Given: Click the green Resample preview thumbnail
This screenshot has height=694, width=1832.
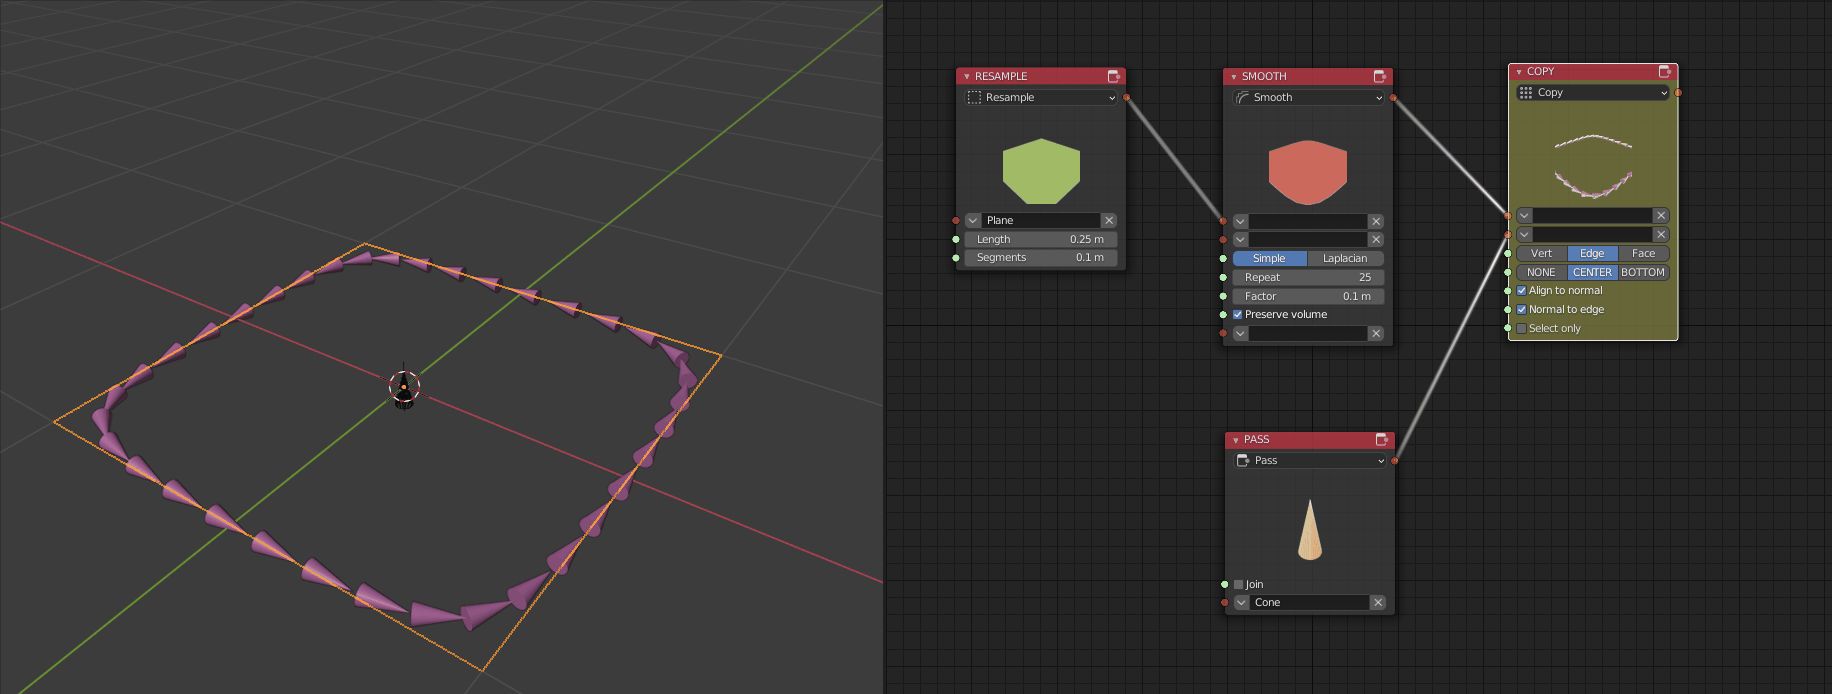Looking at the screenshot, I should 1041,171.
